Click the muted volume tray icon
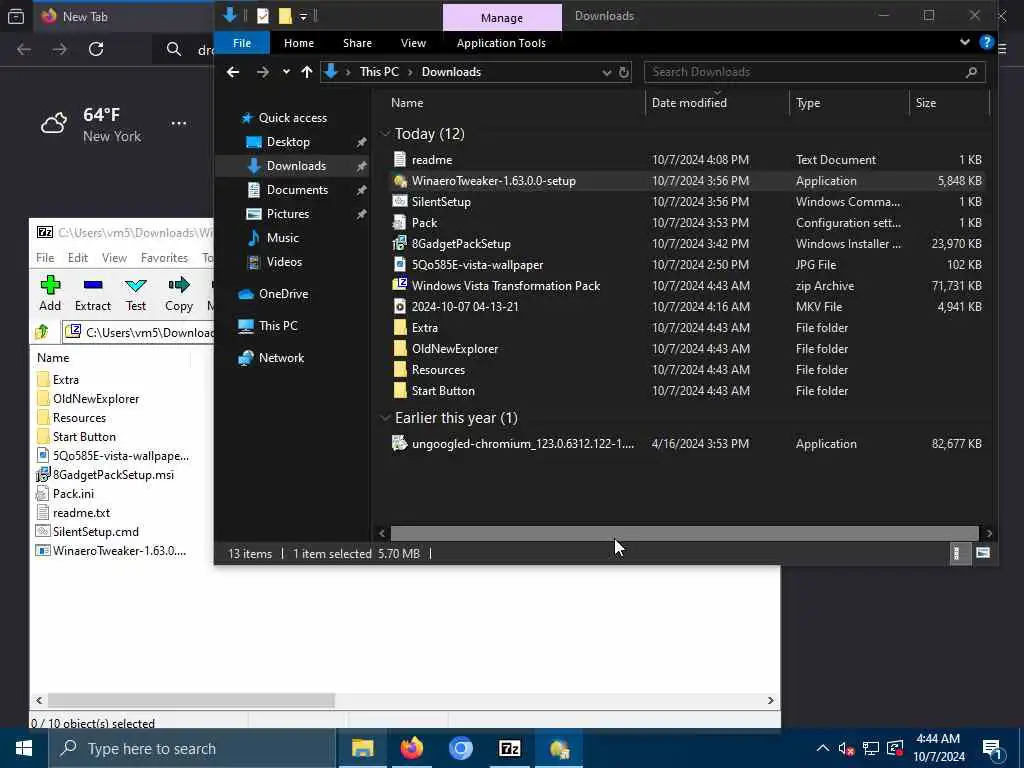Viewport: 1024px width, 768px height. (846, 748)
